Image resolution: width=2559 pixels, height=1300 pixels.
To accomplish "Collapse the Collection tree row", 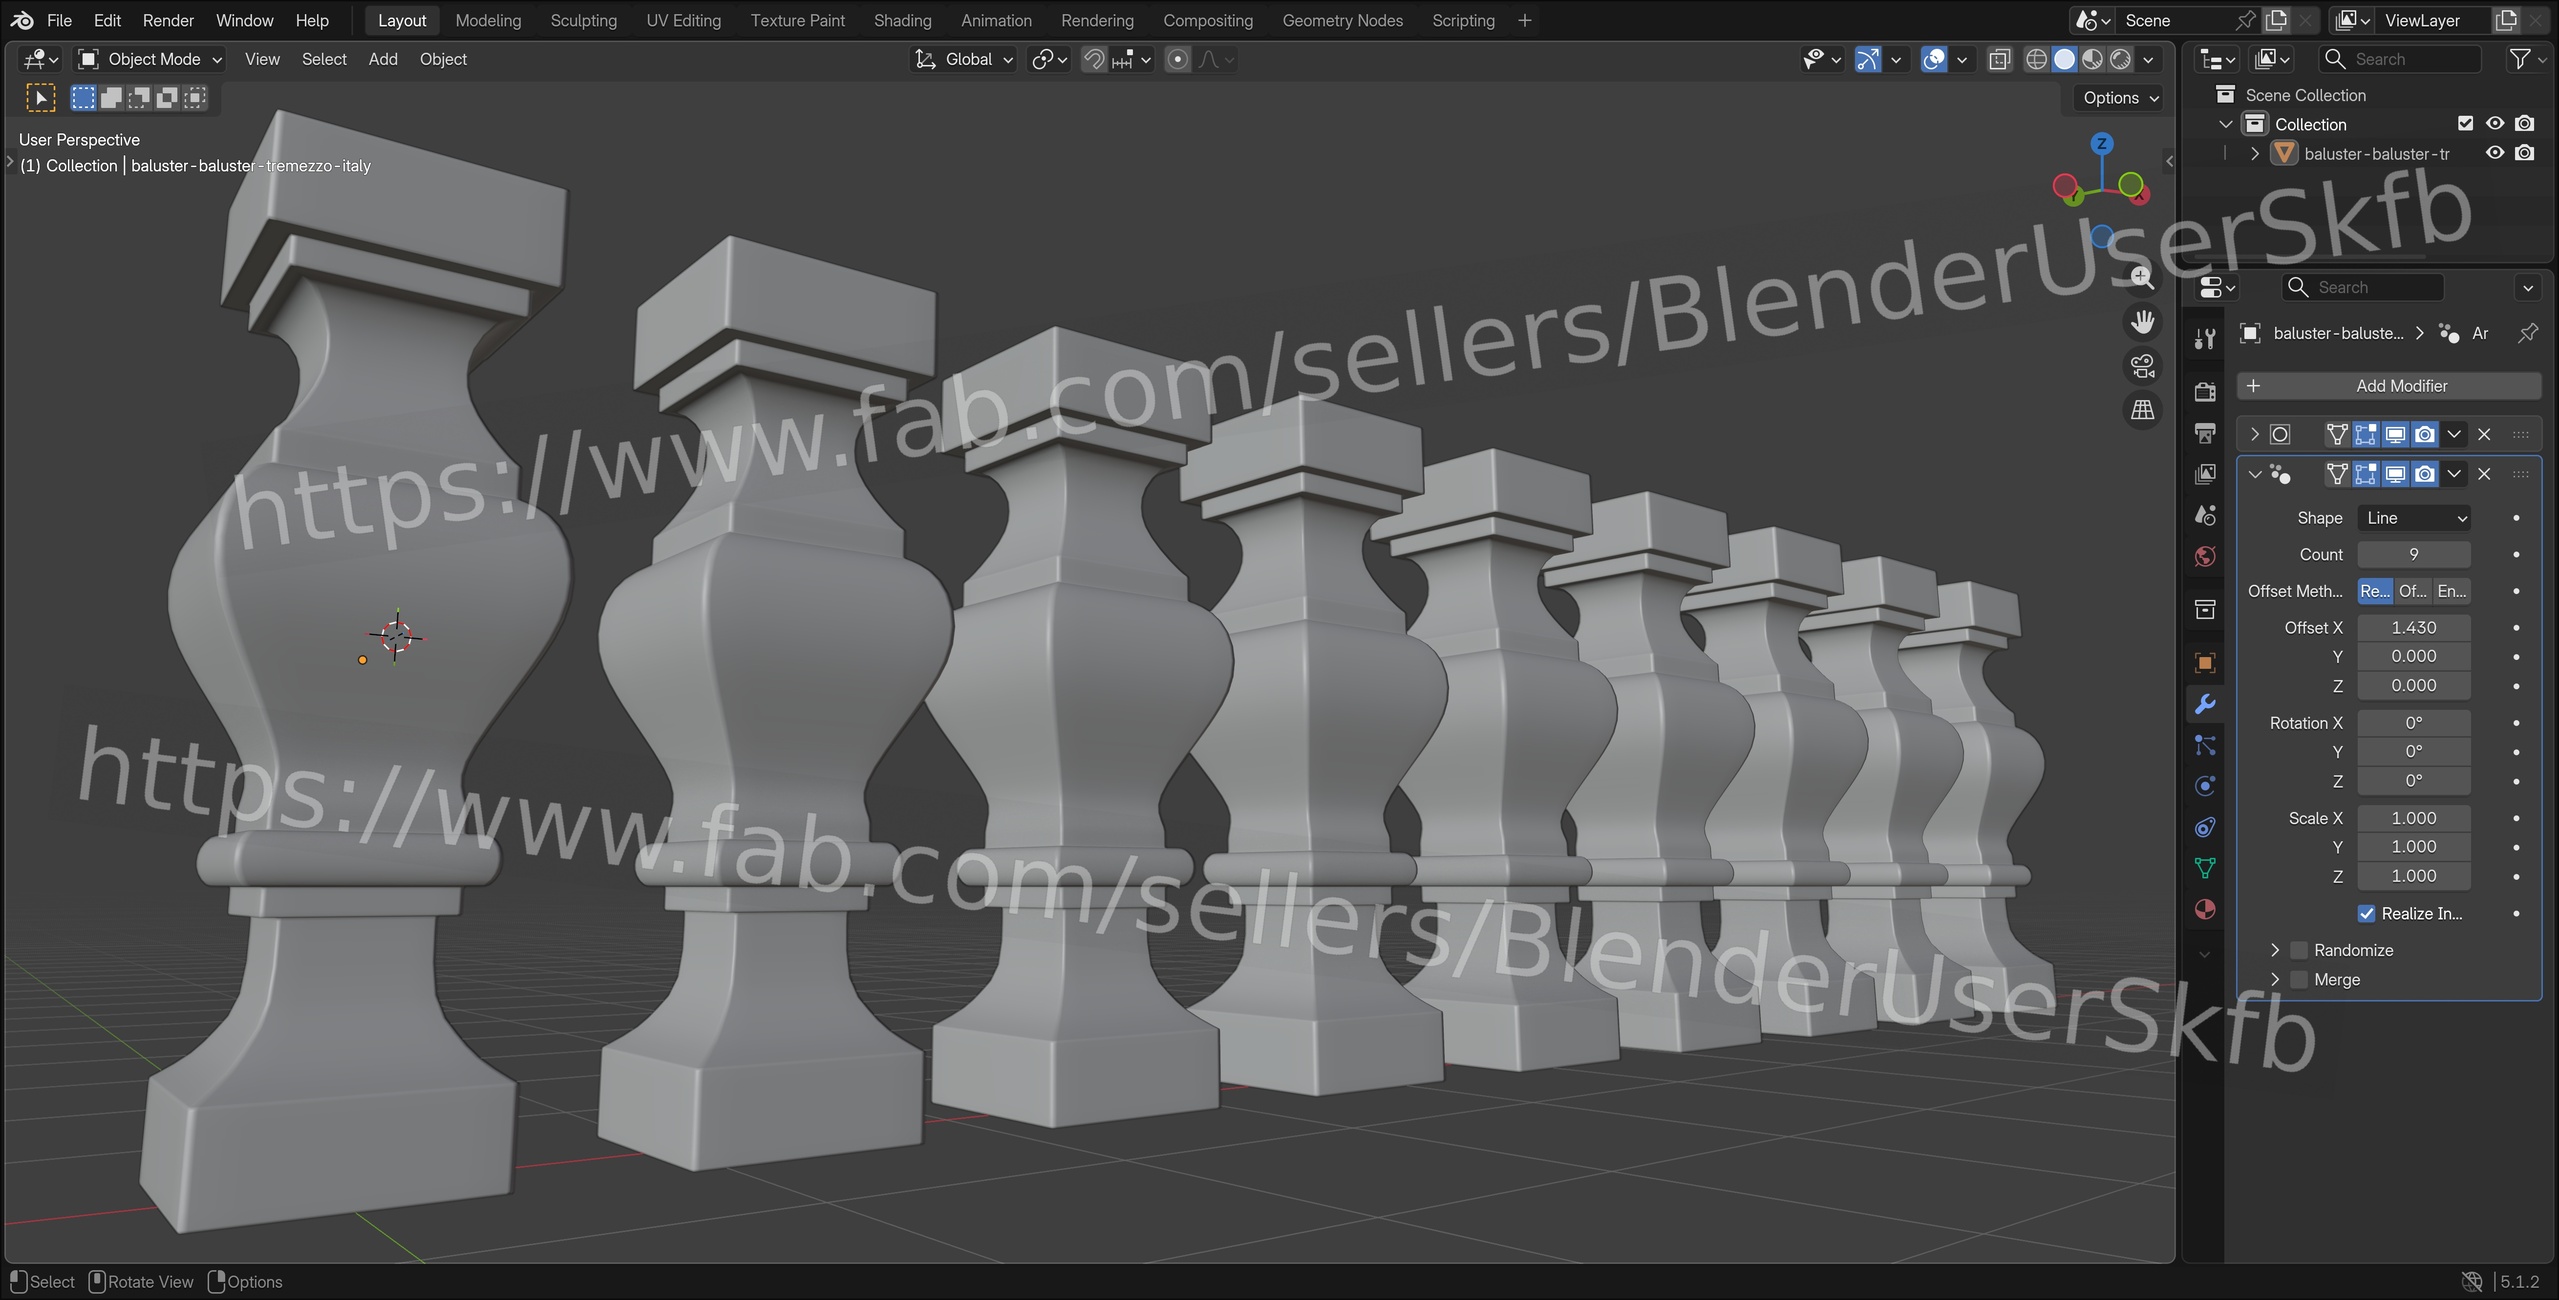I will point(2225,124).
